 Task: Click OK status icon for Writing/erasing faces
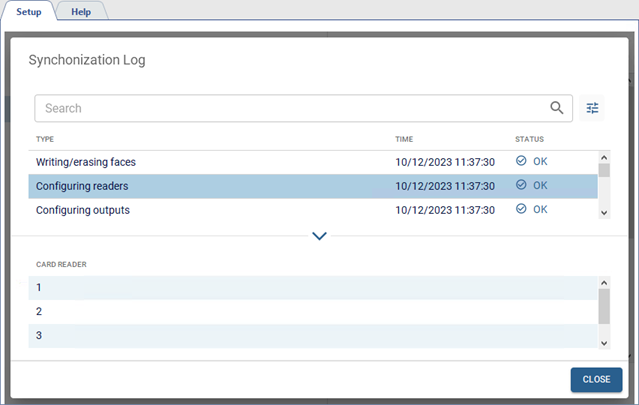tap(521, 161)
